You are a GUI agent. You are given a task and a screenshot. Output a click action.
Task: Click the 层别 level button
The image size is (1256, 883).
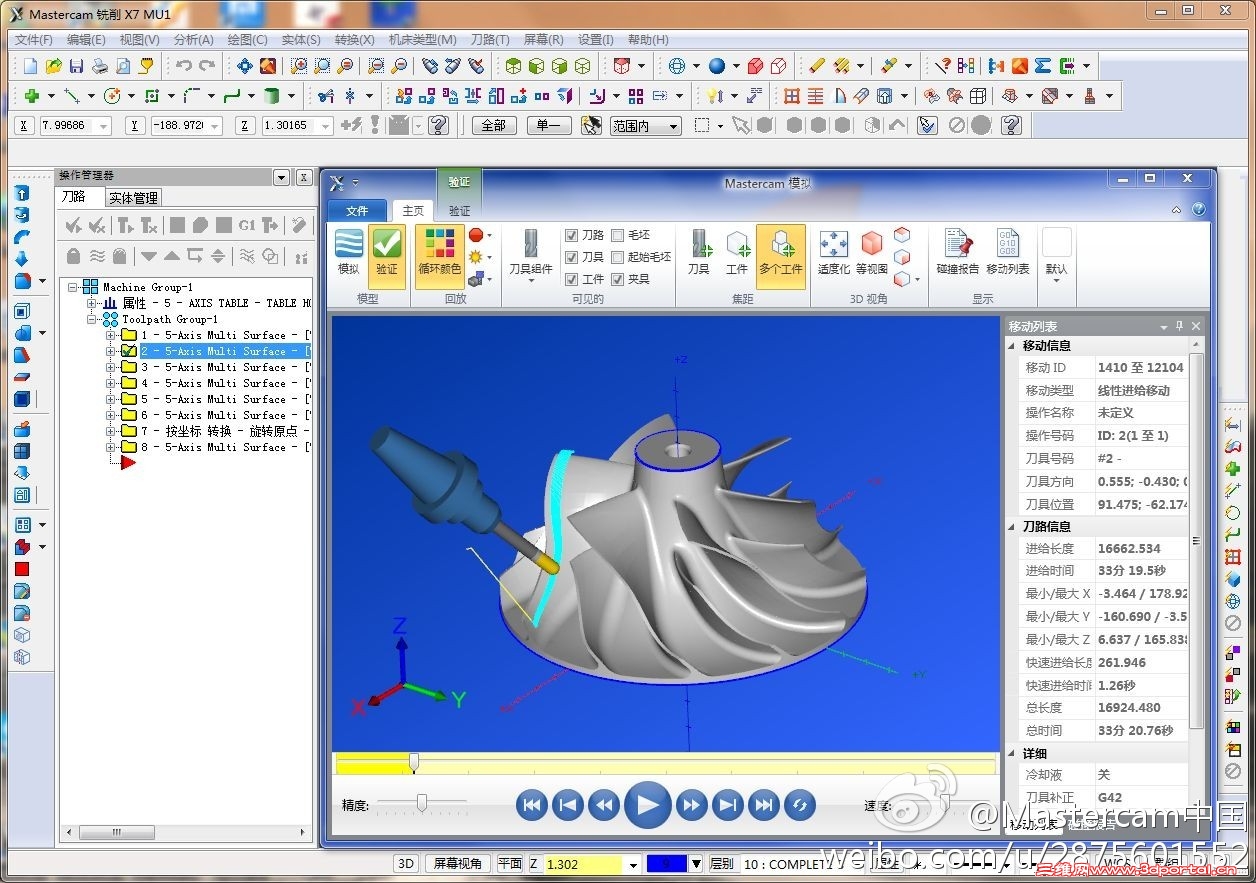click(722, 864)
